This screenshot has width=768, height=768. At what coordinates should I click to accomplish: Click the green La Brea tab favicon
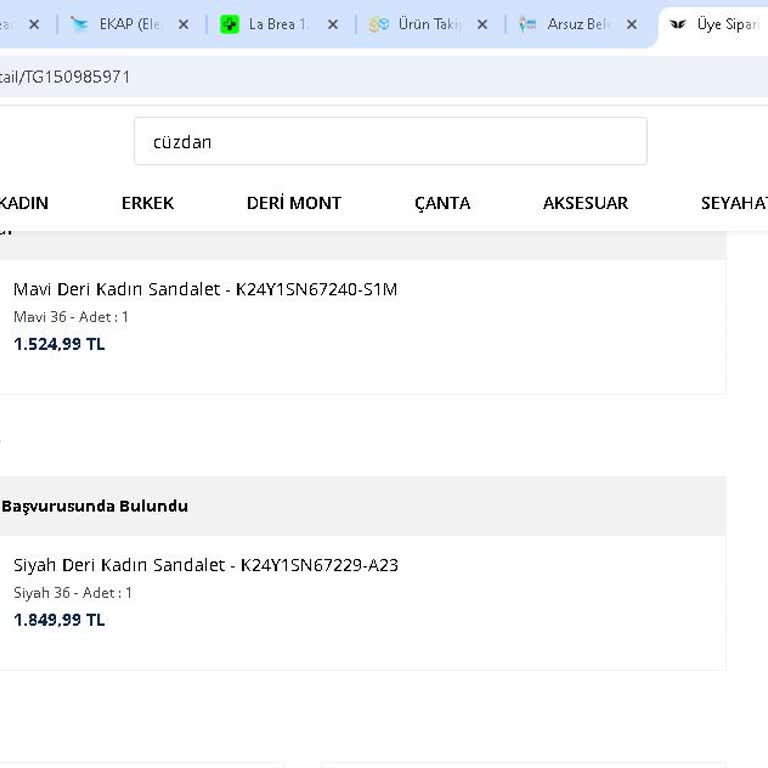[x=229, y=24]
